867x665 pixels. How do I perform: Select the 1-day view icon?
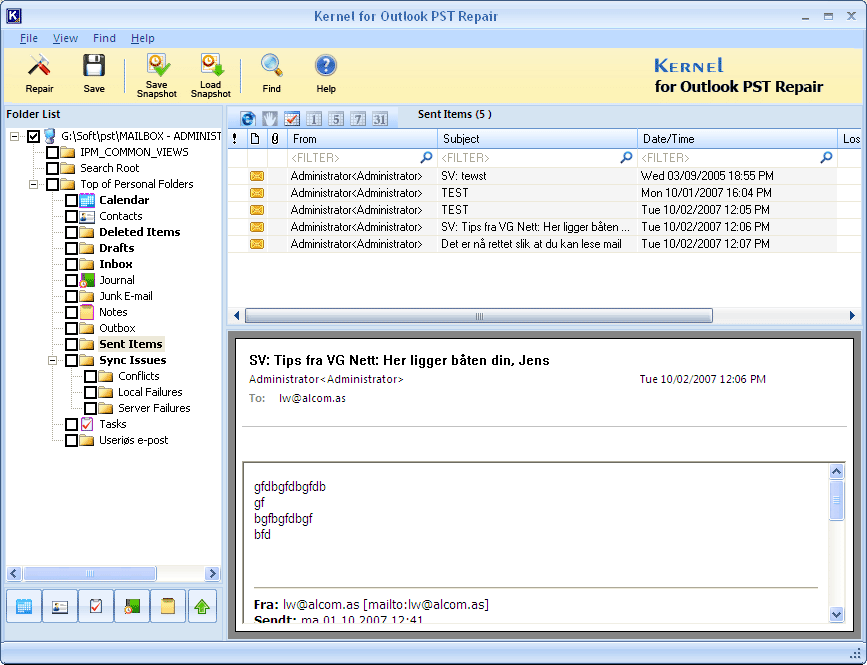click(x=314, y=118)
